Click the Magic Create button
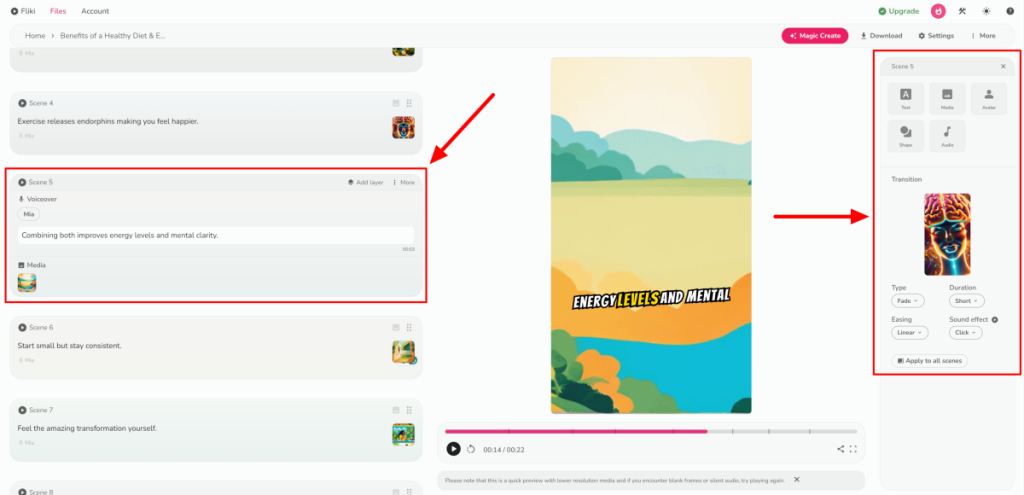 click(x=815, y=36)
